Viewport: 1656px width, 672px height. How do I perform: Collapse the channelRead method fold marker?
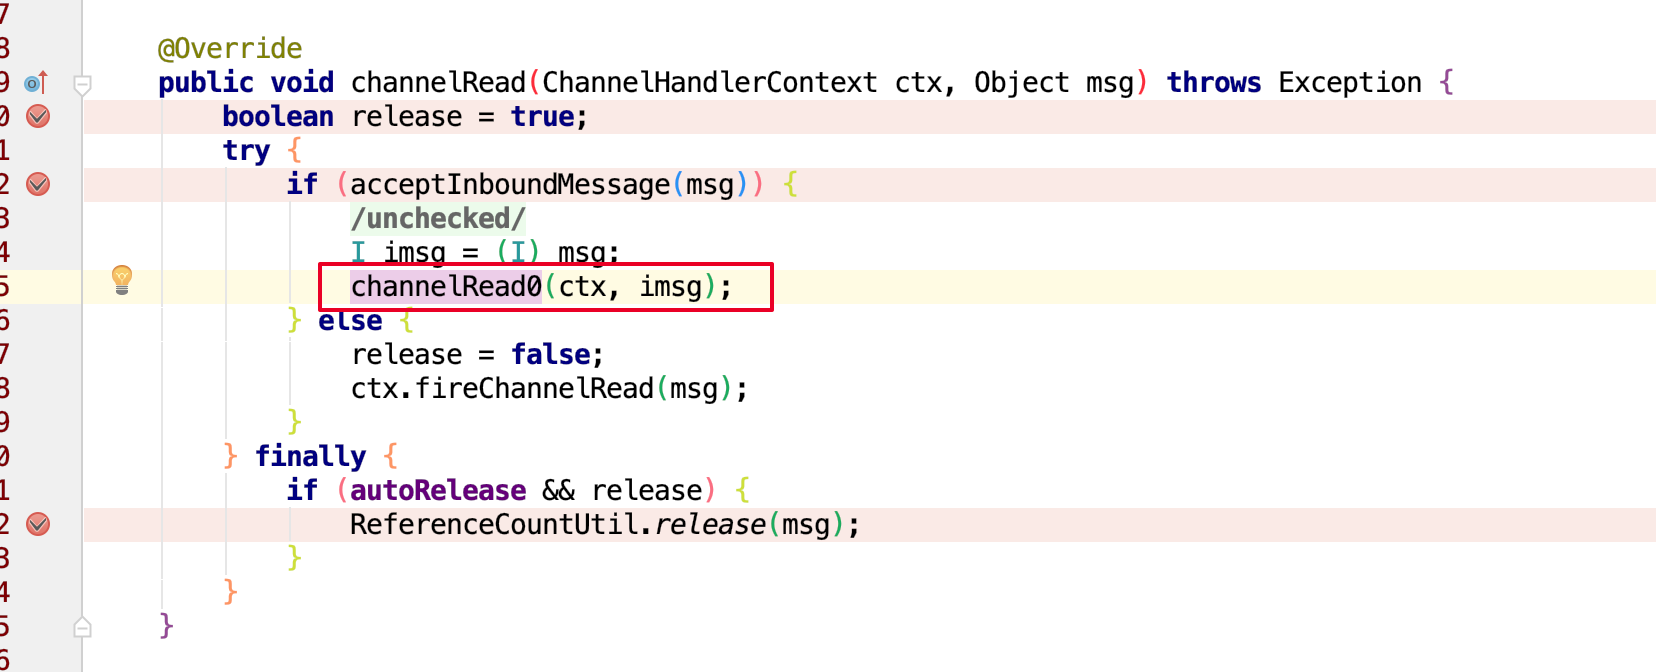(83, 85)
